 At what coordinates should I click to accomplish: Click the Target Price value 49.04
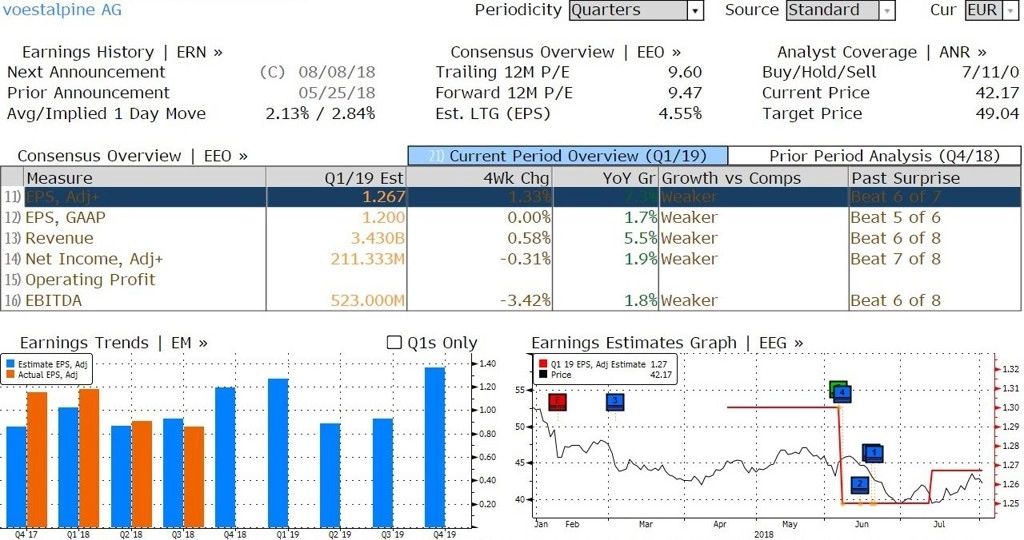997,114
